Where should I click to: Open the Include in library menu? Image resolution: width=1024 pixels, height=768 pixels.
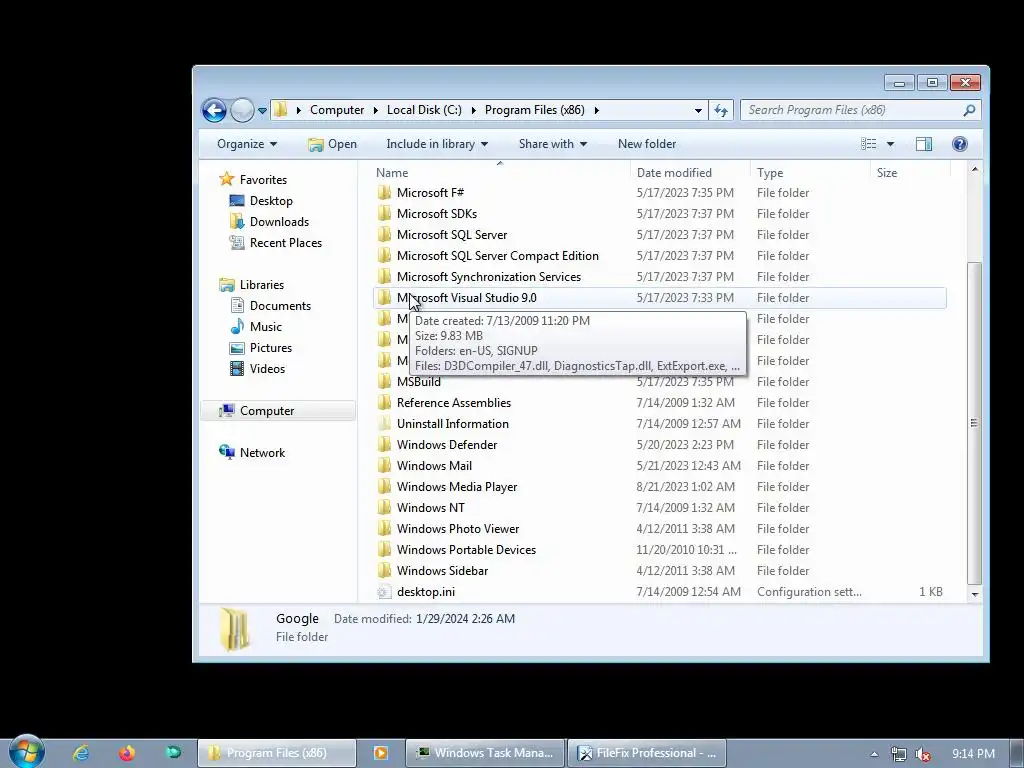click(x=437, y=144)
